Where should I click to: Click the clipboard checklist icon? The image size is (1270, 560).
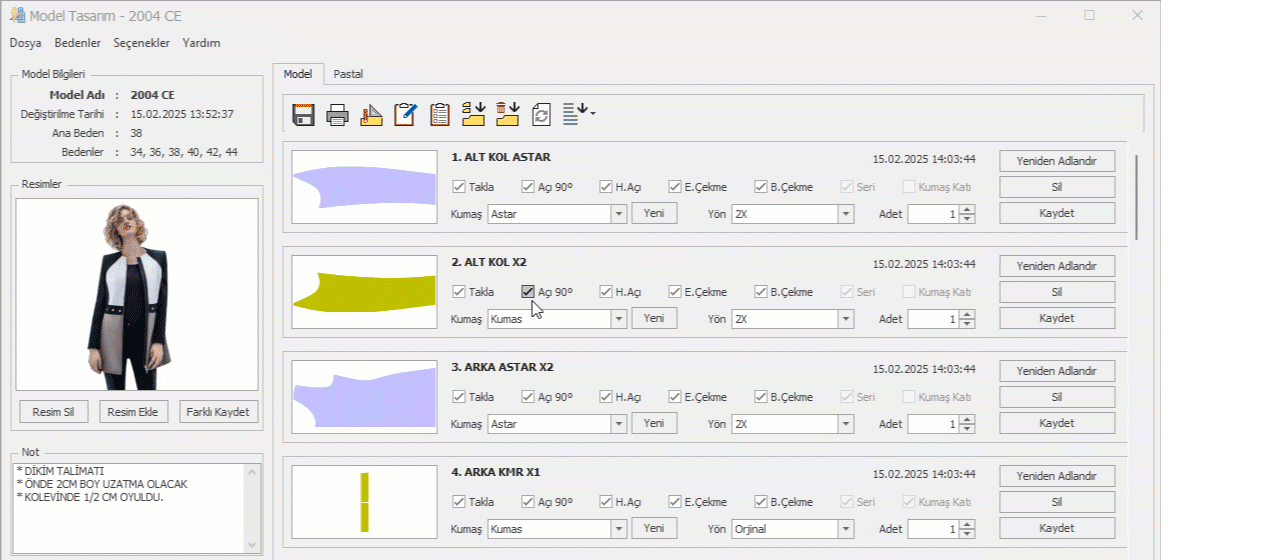pyautogui.click(x=439, y=115)
